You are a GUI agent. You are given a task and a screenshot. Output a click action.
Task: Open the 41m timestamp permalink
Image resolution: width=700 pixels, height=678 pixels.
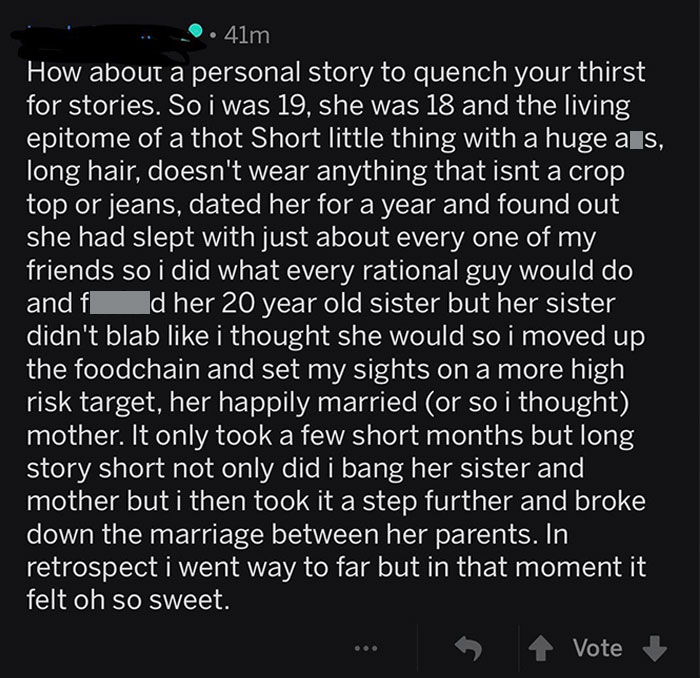[x=247, y=35]
